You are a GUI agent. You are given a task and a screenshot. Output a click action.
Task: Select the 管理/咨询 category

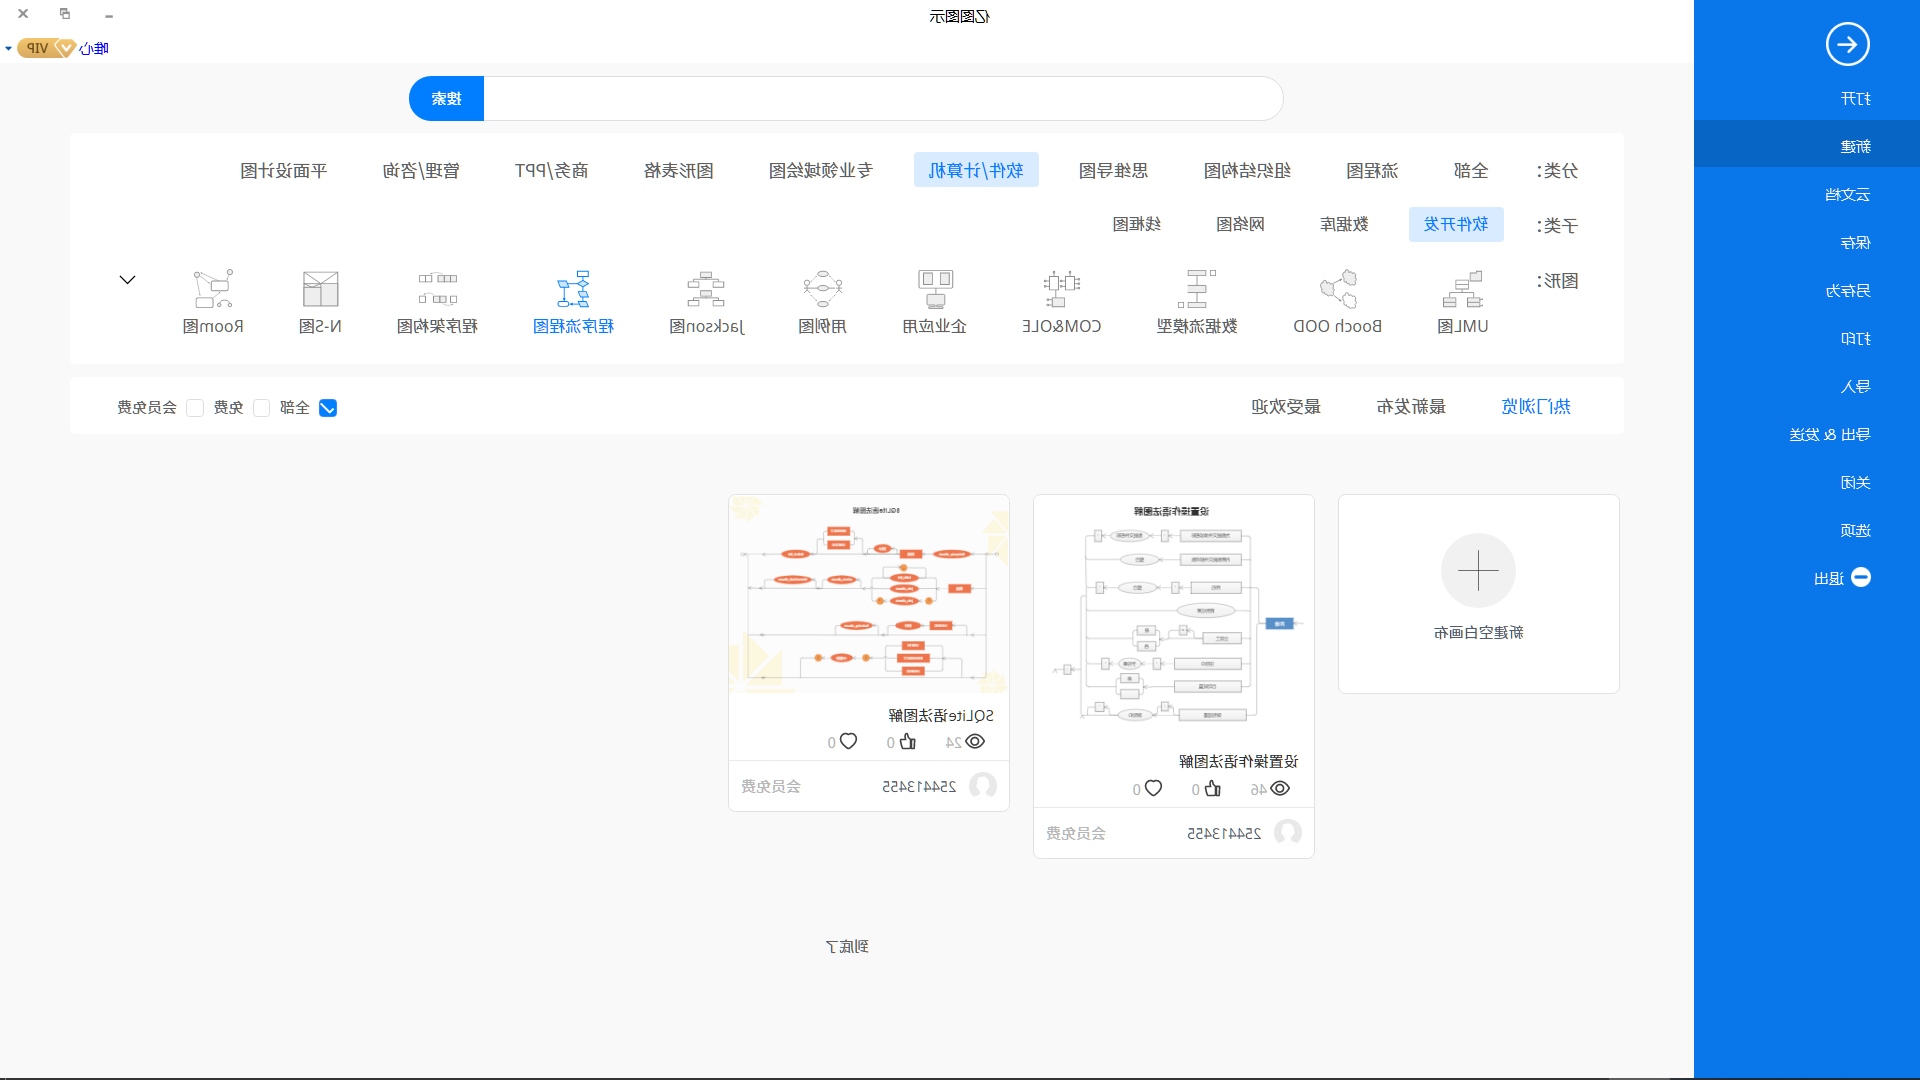[x=421, y=170]
